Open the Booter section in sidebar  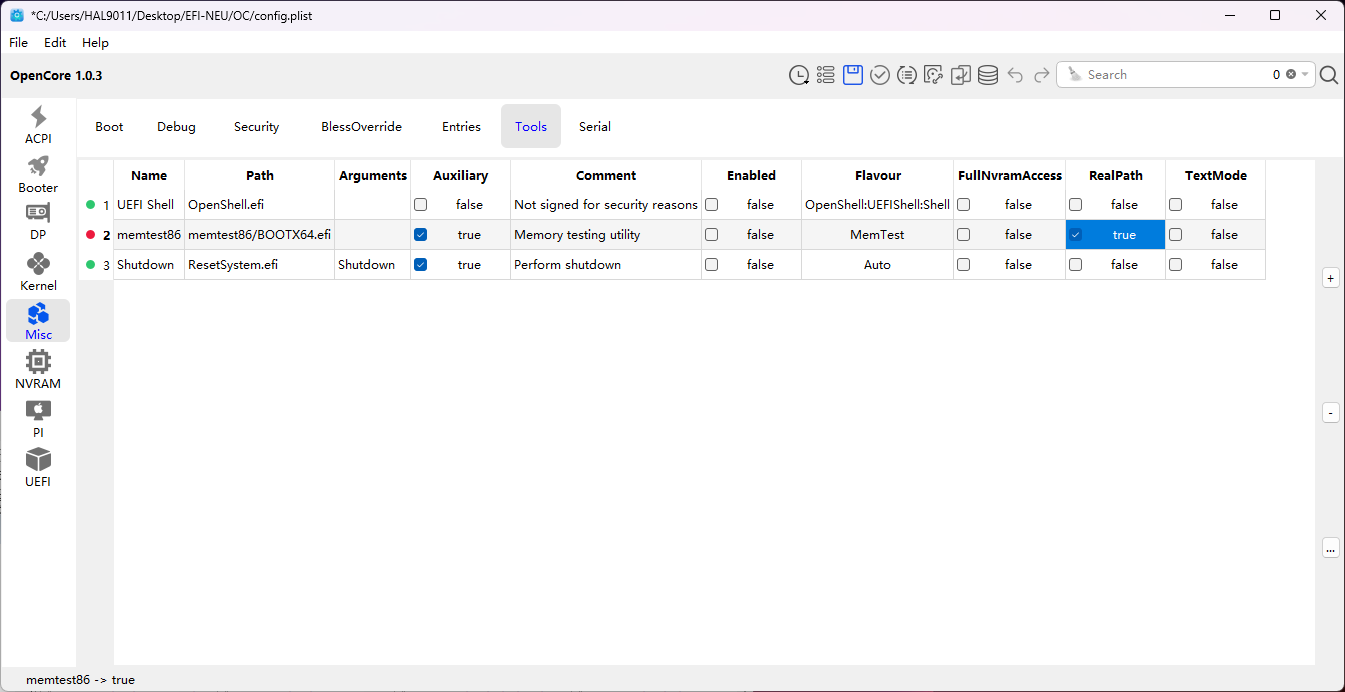click(38, 175)
